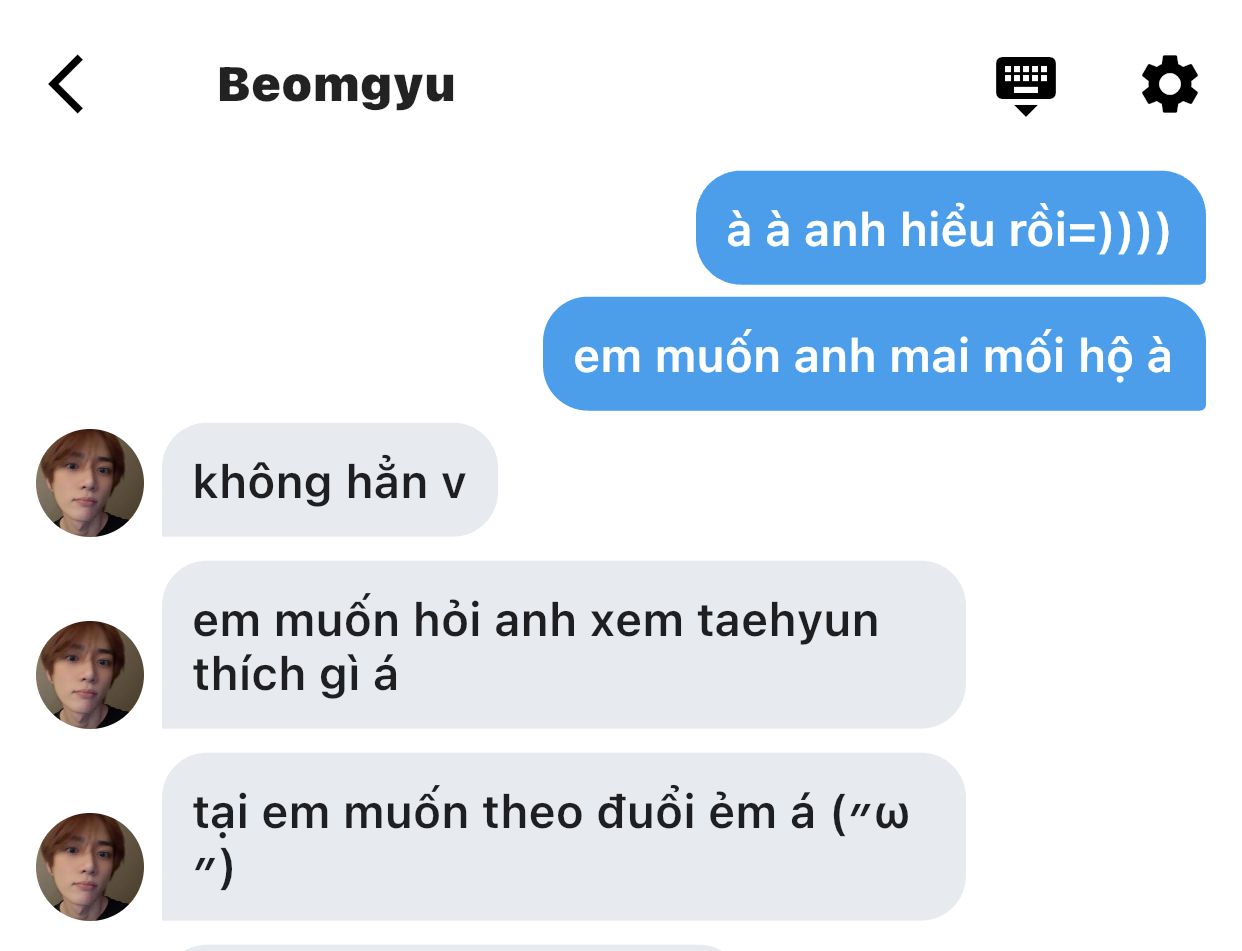Select the 'không hẳn v' message bubble
Viewport: 1242px width, 951px height.
click(329, 480)
